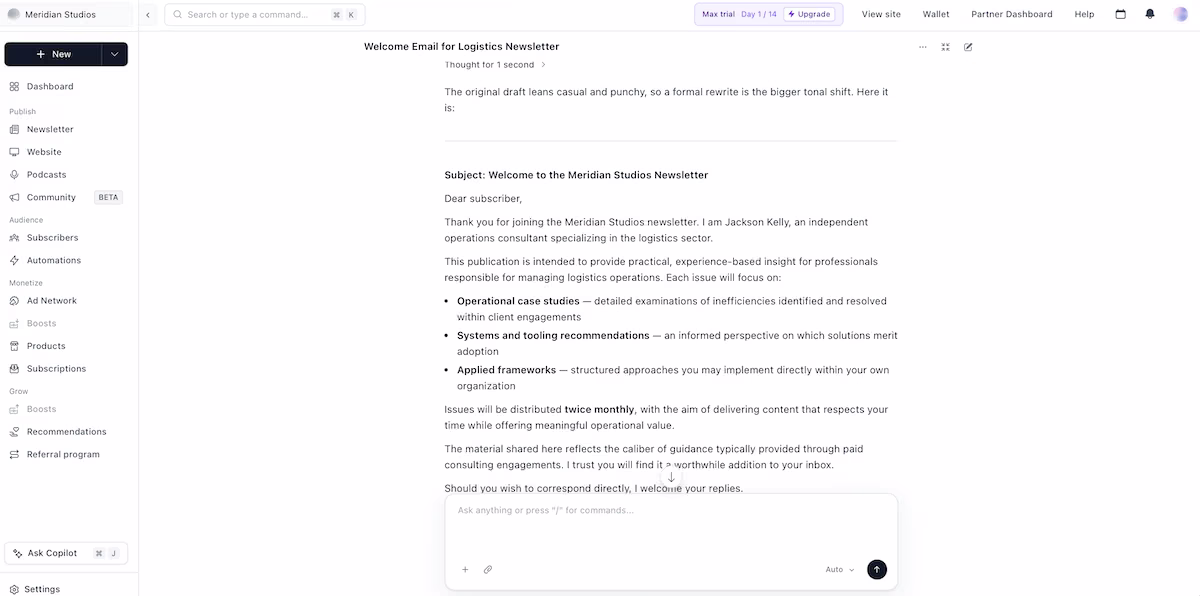Open the Wallet link
1200x596 pixels.
point(936,15)
